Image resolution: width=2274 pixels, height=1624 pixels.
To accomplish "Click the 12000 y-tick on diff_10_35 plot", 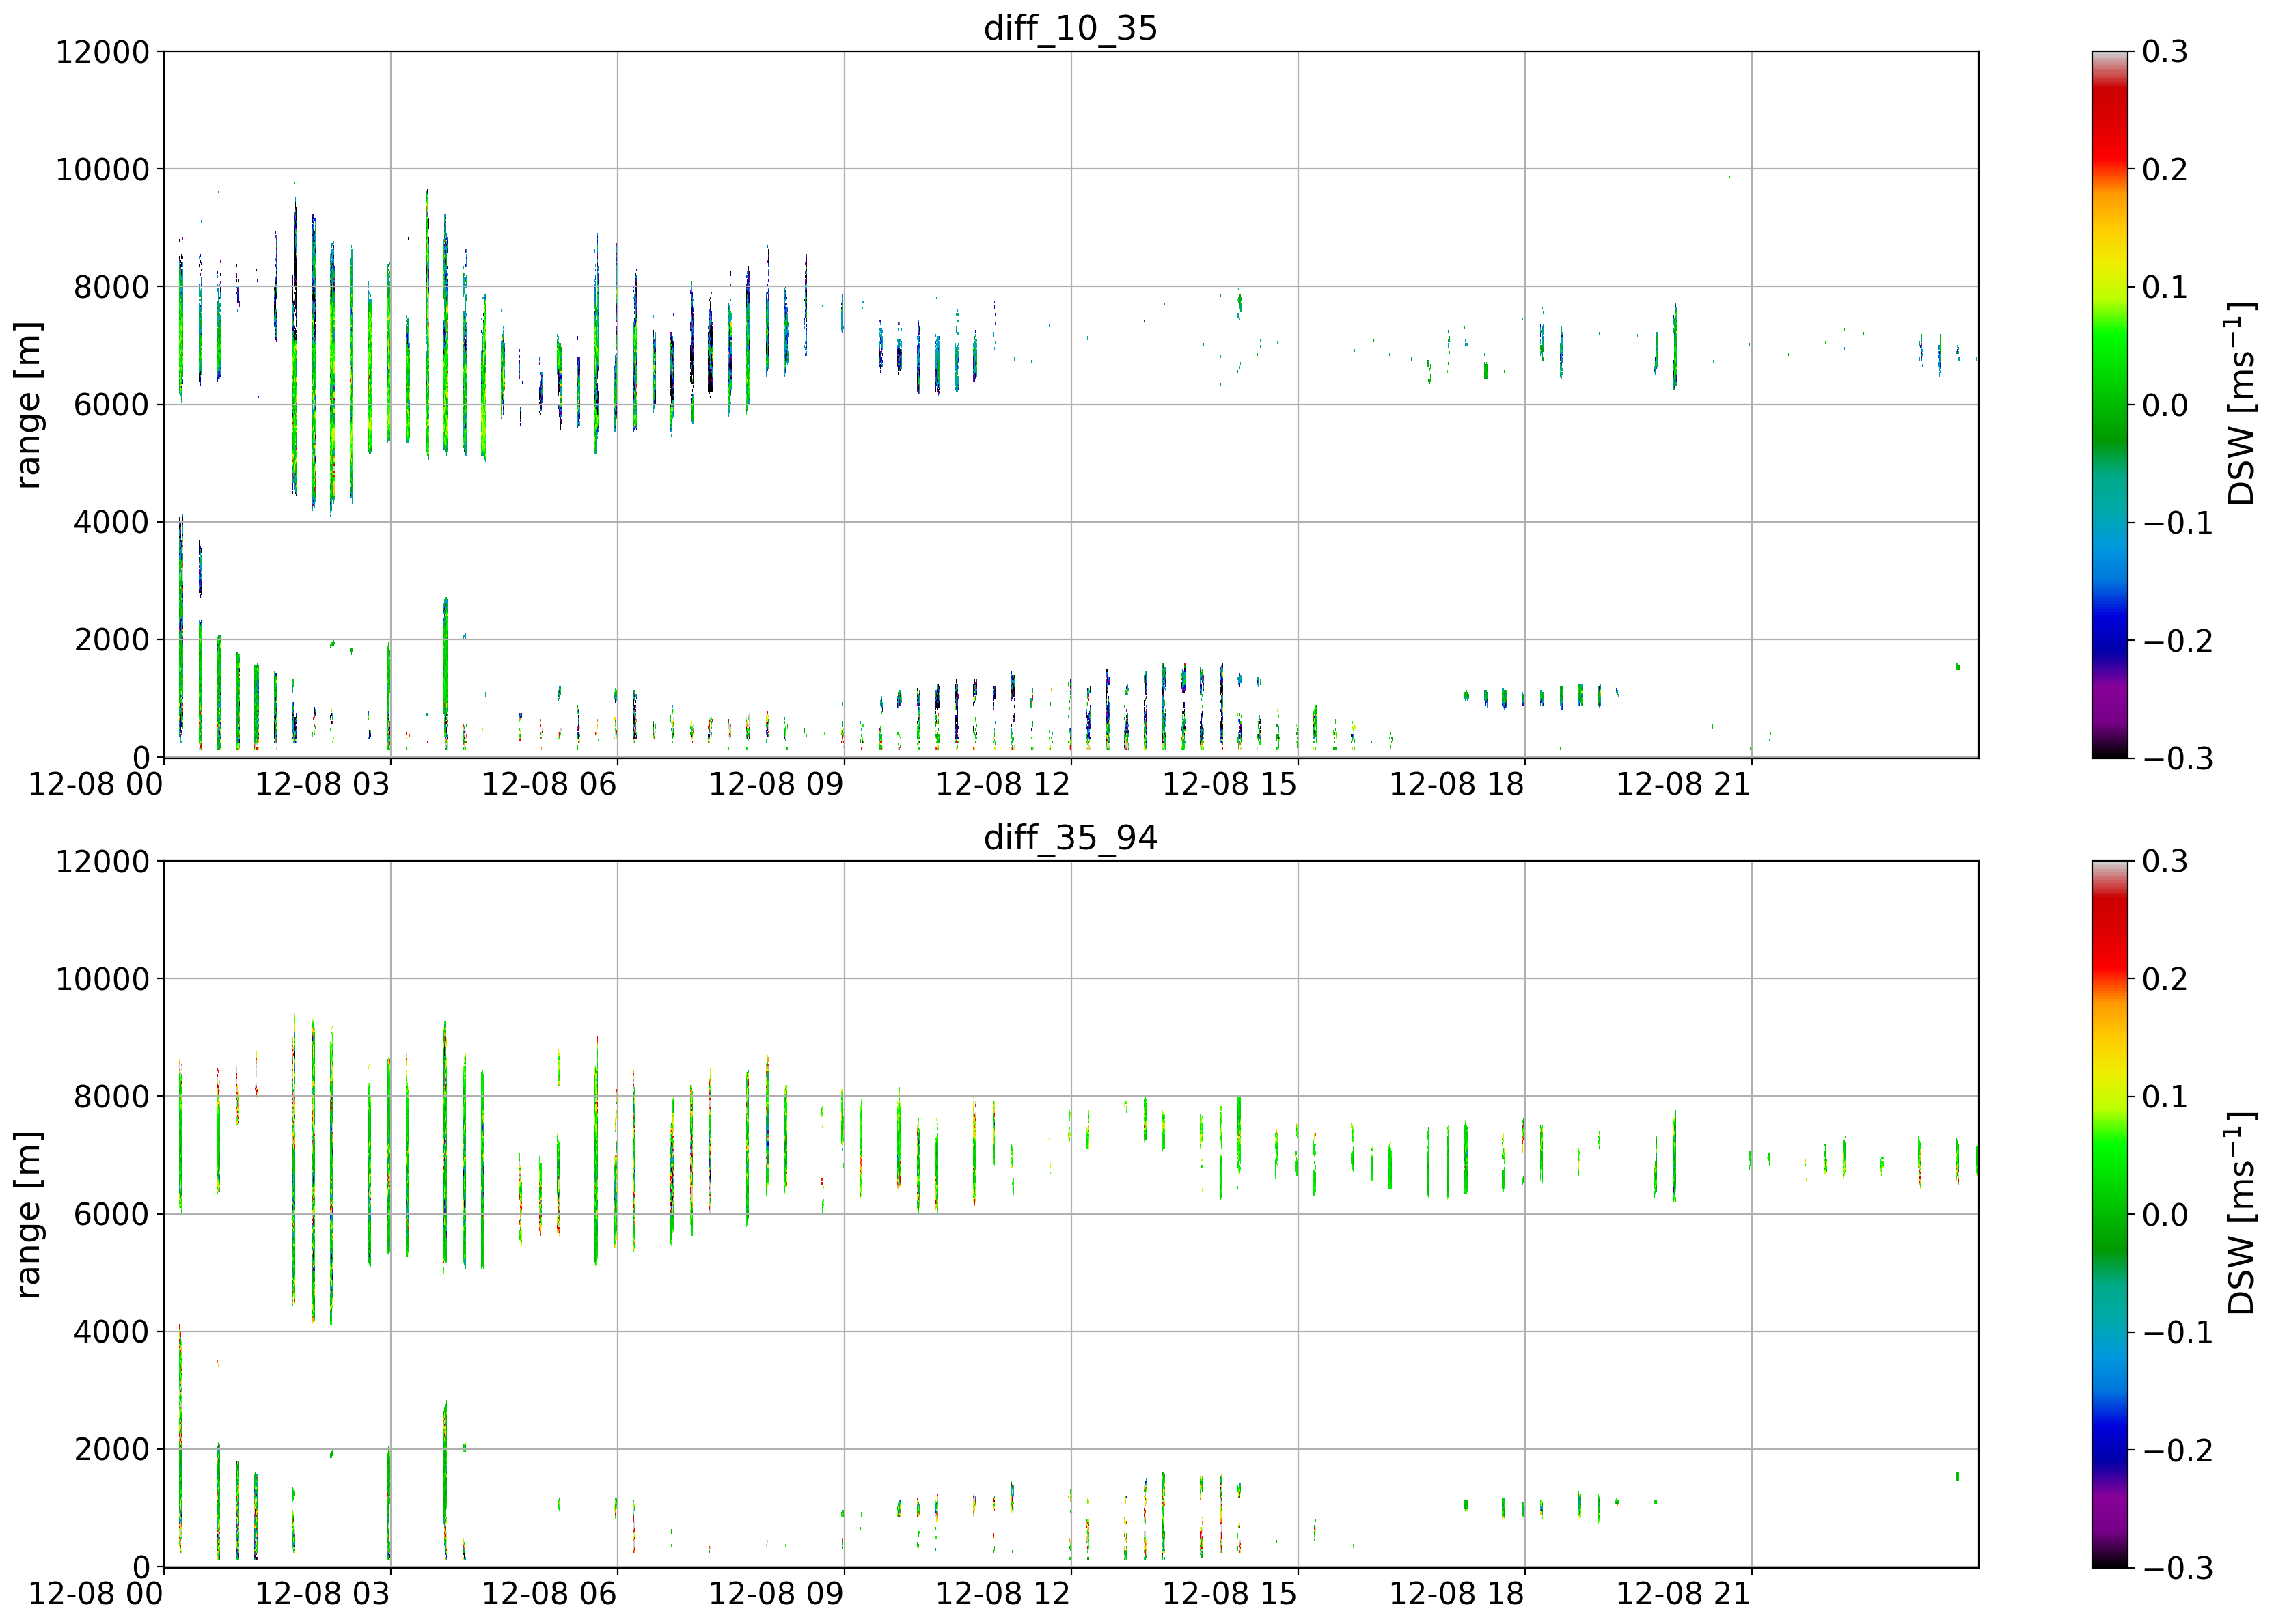I will point(102,52).
